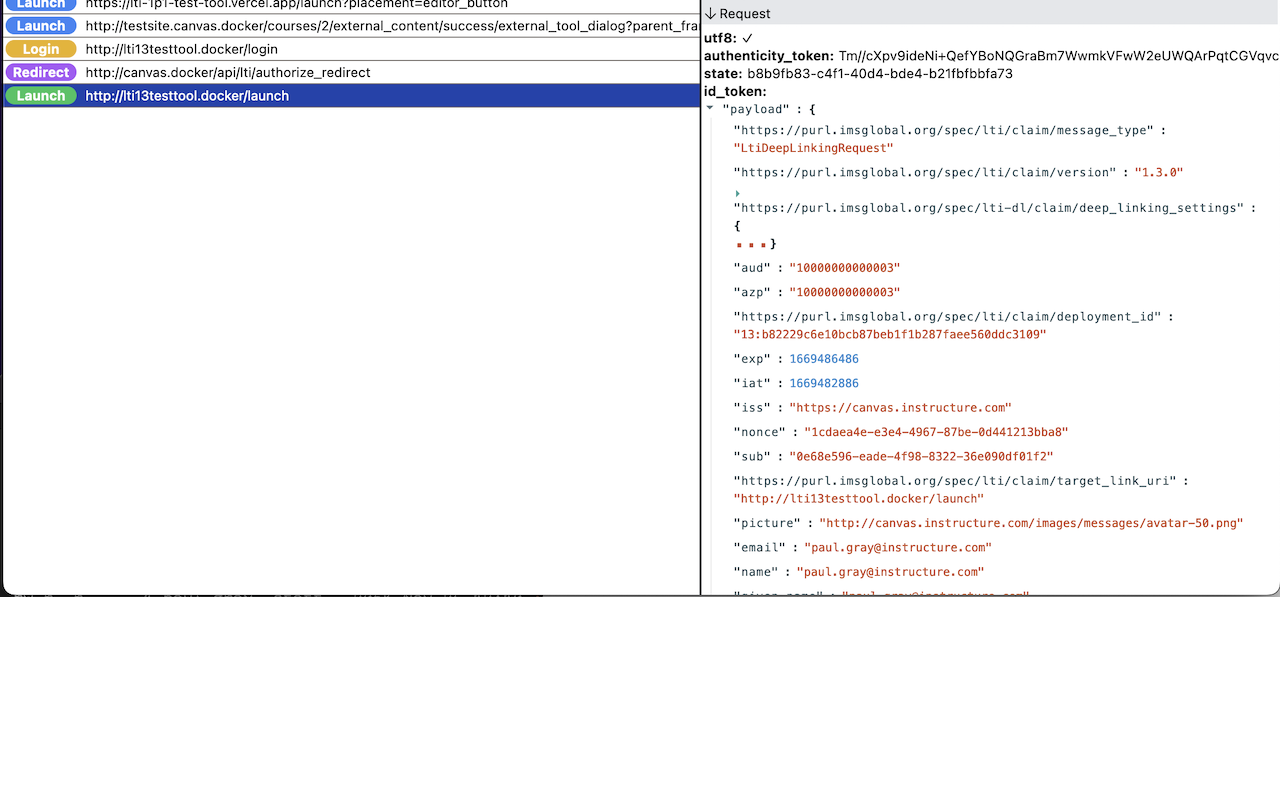Click the utf8 checkmark value
This screenshot has width=1280, height=800.
coord(747,38)
